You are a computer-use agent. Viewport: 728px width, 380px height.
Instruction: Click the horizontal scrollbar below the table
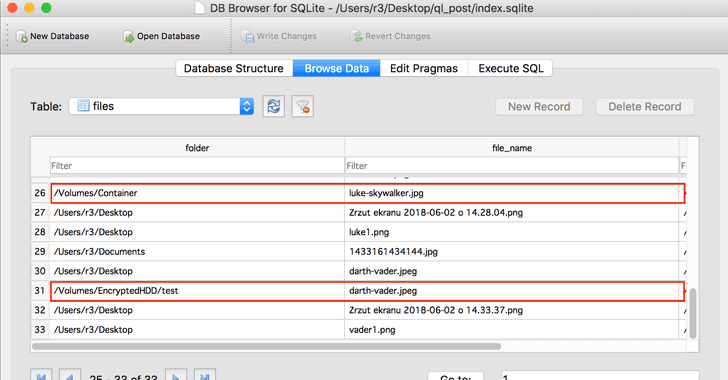coord(266,346)
